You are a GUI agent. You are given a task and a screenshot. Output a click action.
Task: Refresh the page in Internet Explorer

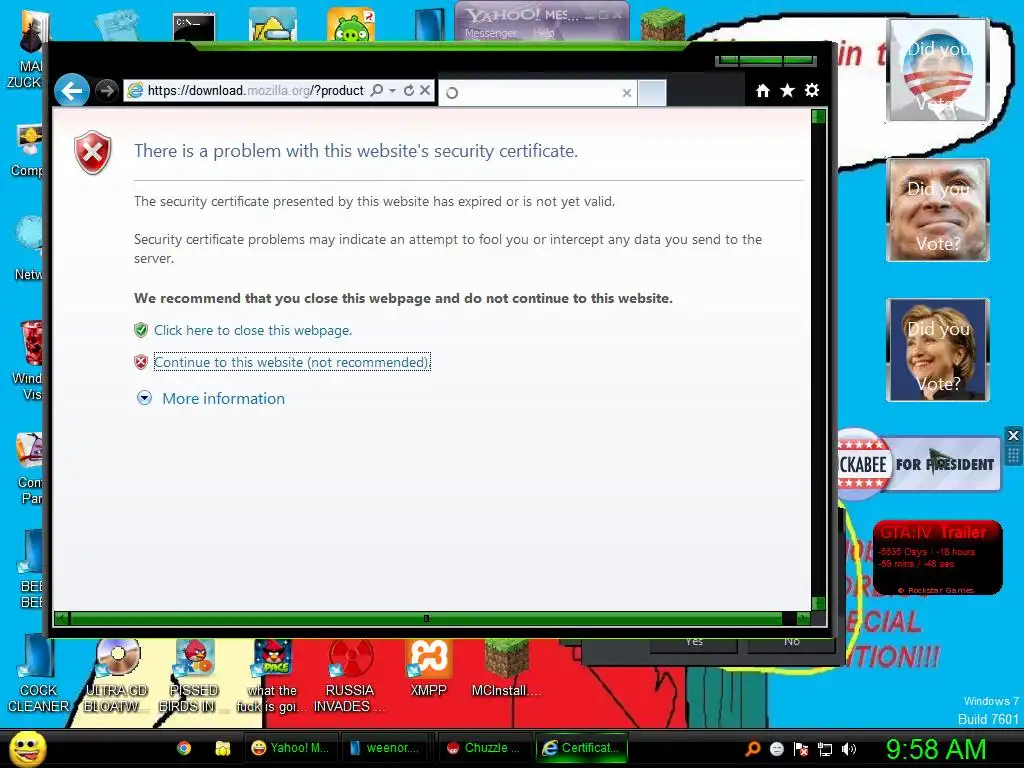(x=409, y=90)
